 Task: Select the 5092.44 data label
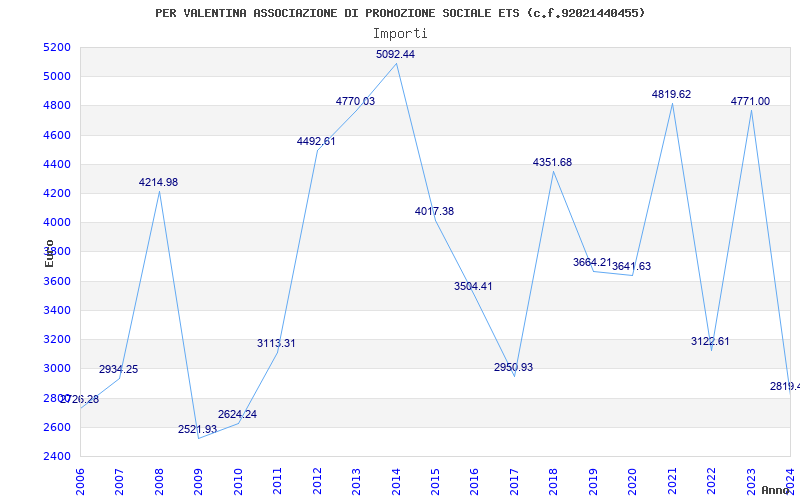pyautogui.click(x=395, y=55)
